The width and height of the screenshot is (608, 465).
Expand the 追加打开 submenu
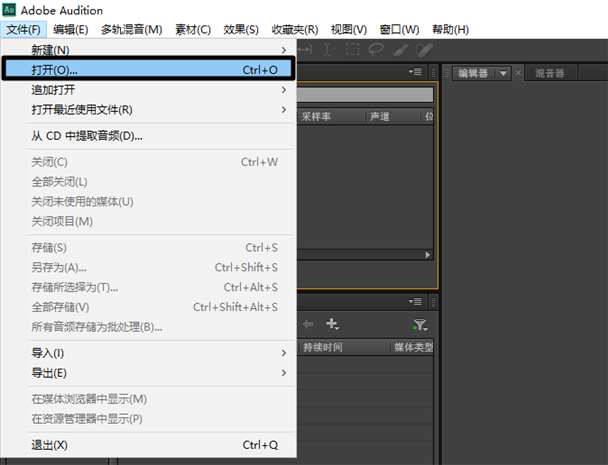284,90
